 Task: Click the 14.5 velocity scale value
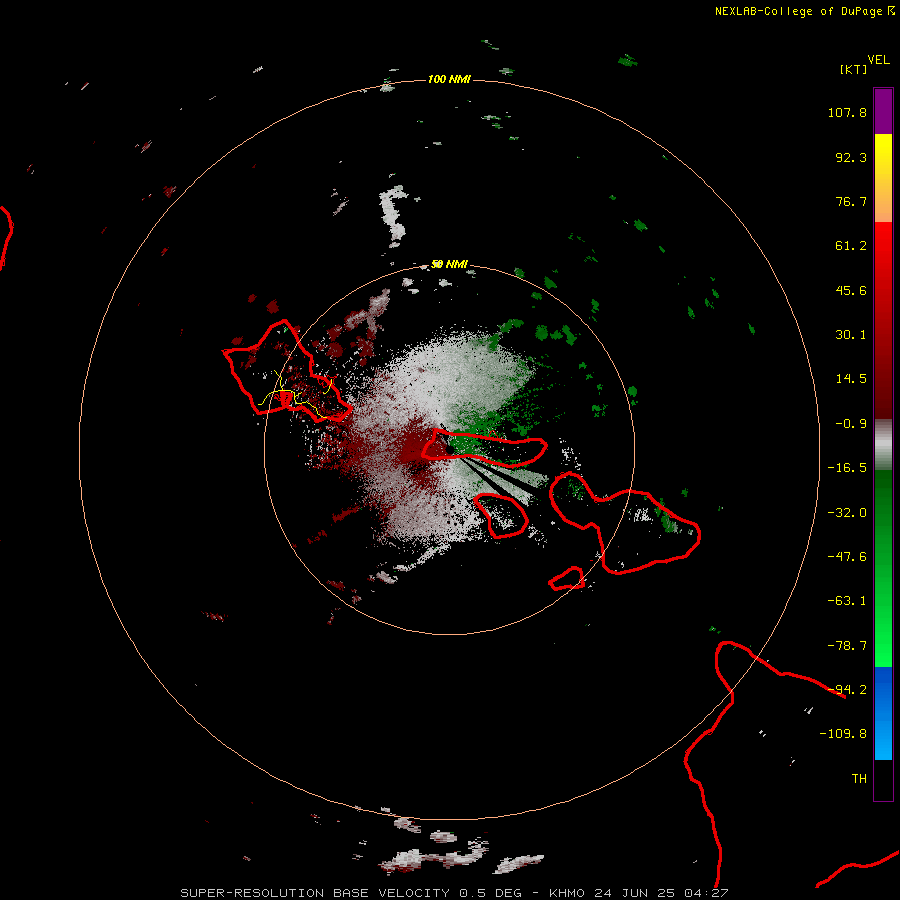(x=851, y=379)
